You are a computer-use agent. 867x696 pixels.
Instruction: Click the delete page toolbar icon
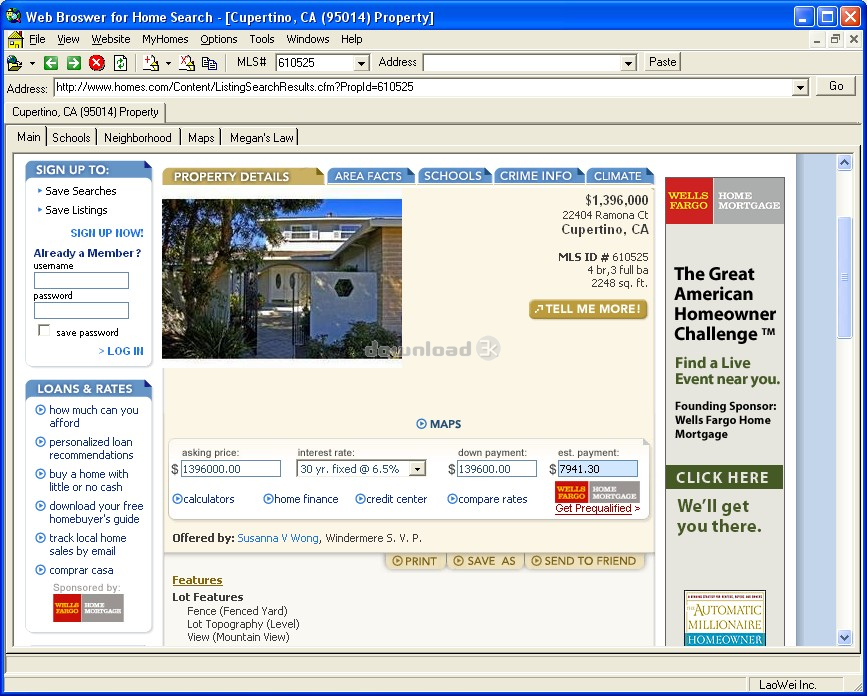(188, 63)
